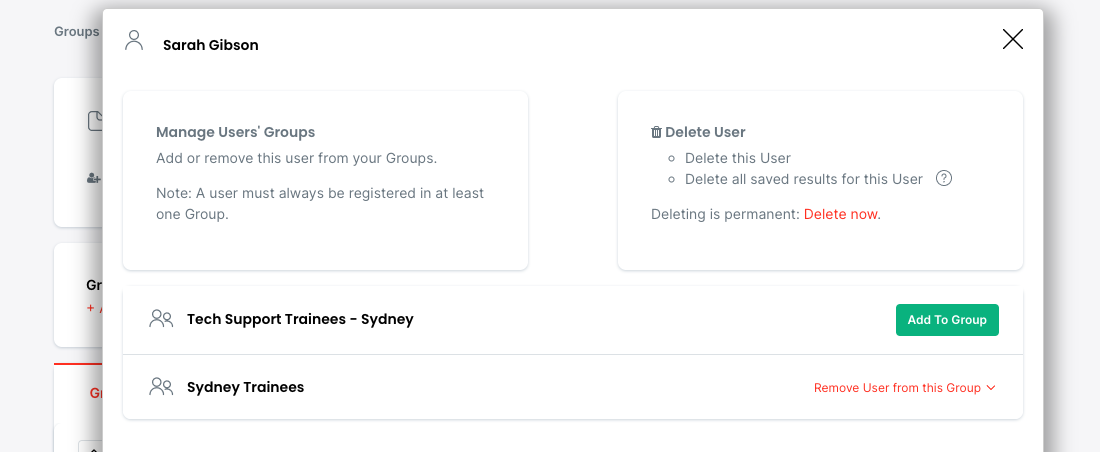The width and height of the screenshot is (1100, 452).
Task: Click the group icon for Tech Support Trainees
Action: [161, 319]
